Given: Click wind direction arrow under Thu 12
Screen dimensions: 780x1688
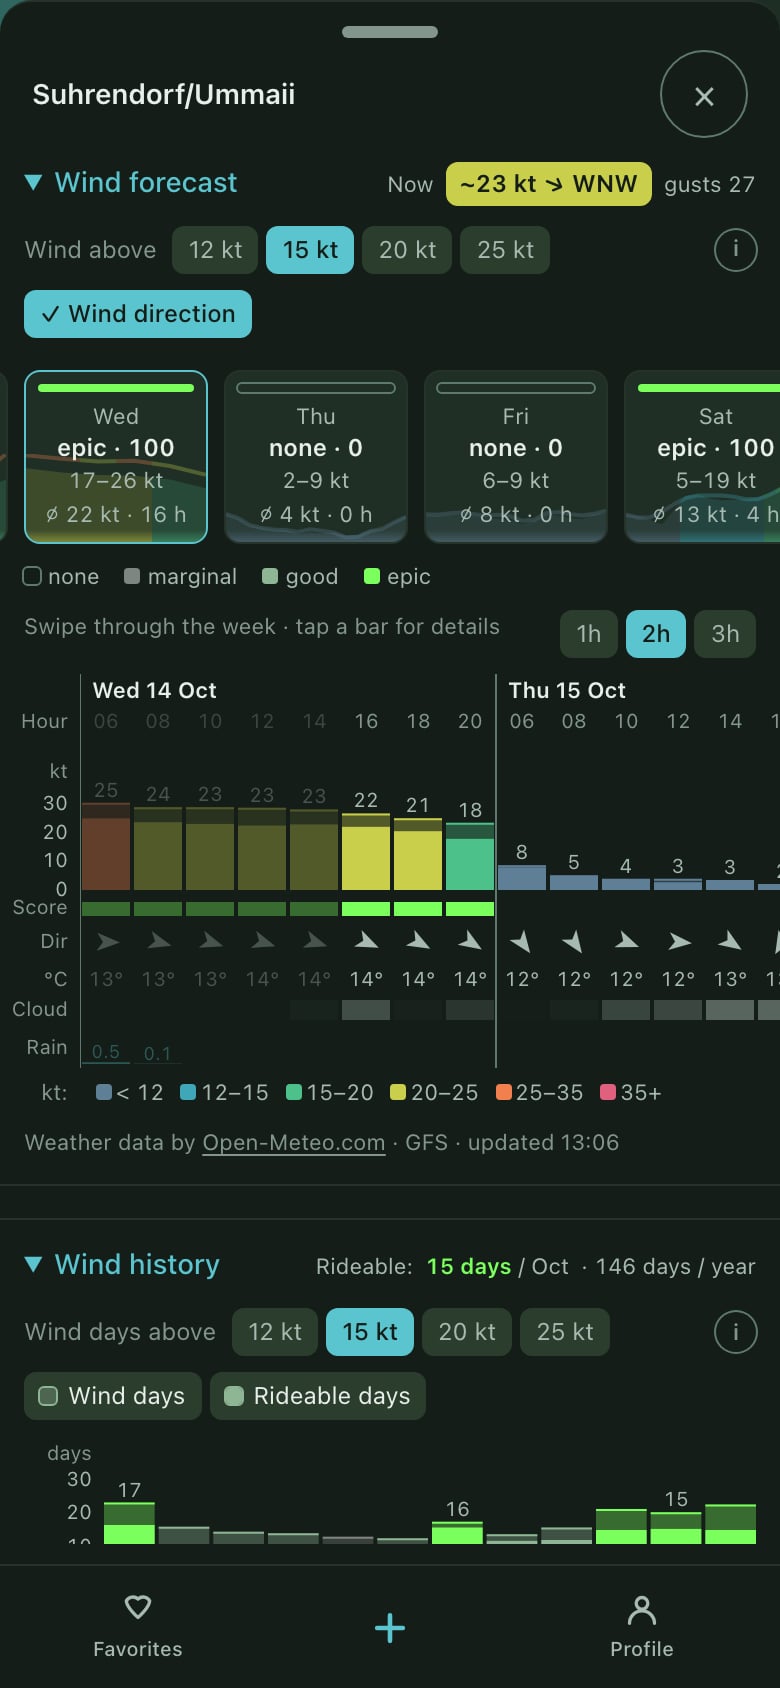Looking at the screenshot, I should pyautogui.click(x=678, y=941).
